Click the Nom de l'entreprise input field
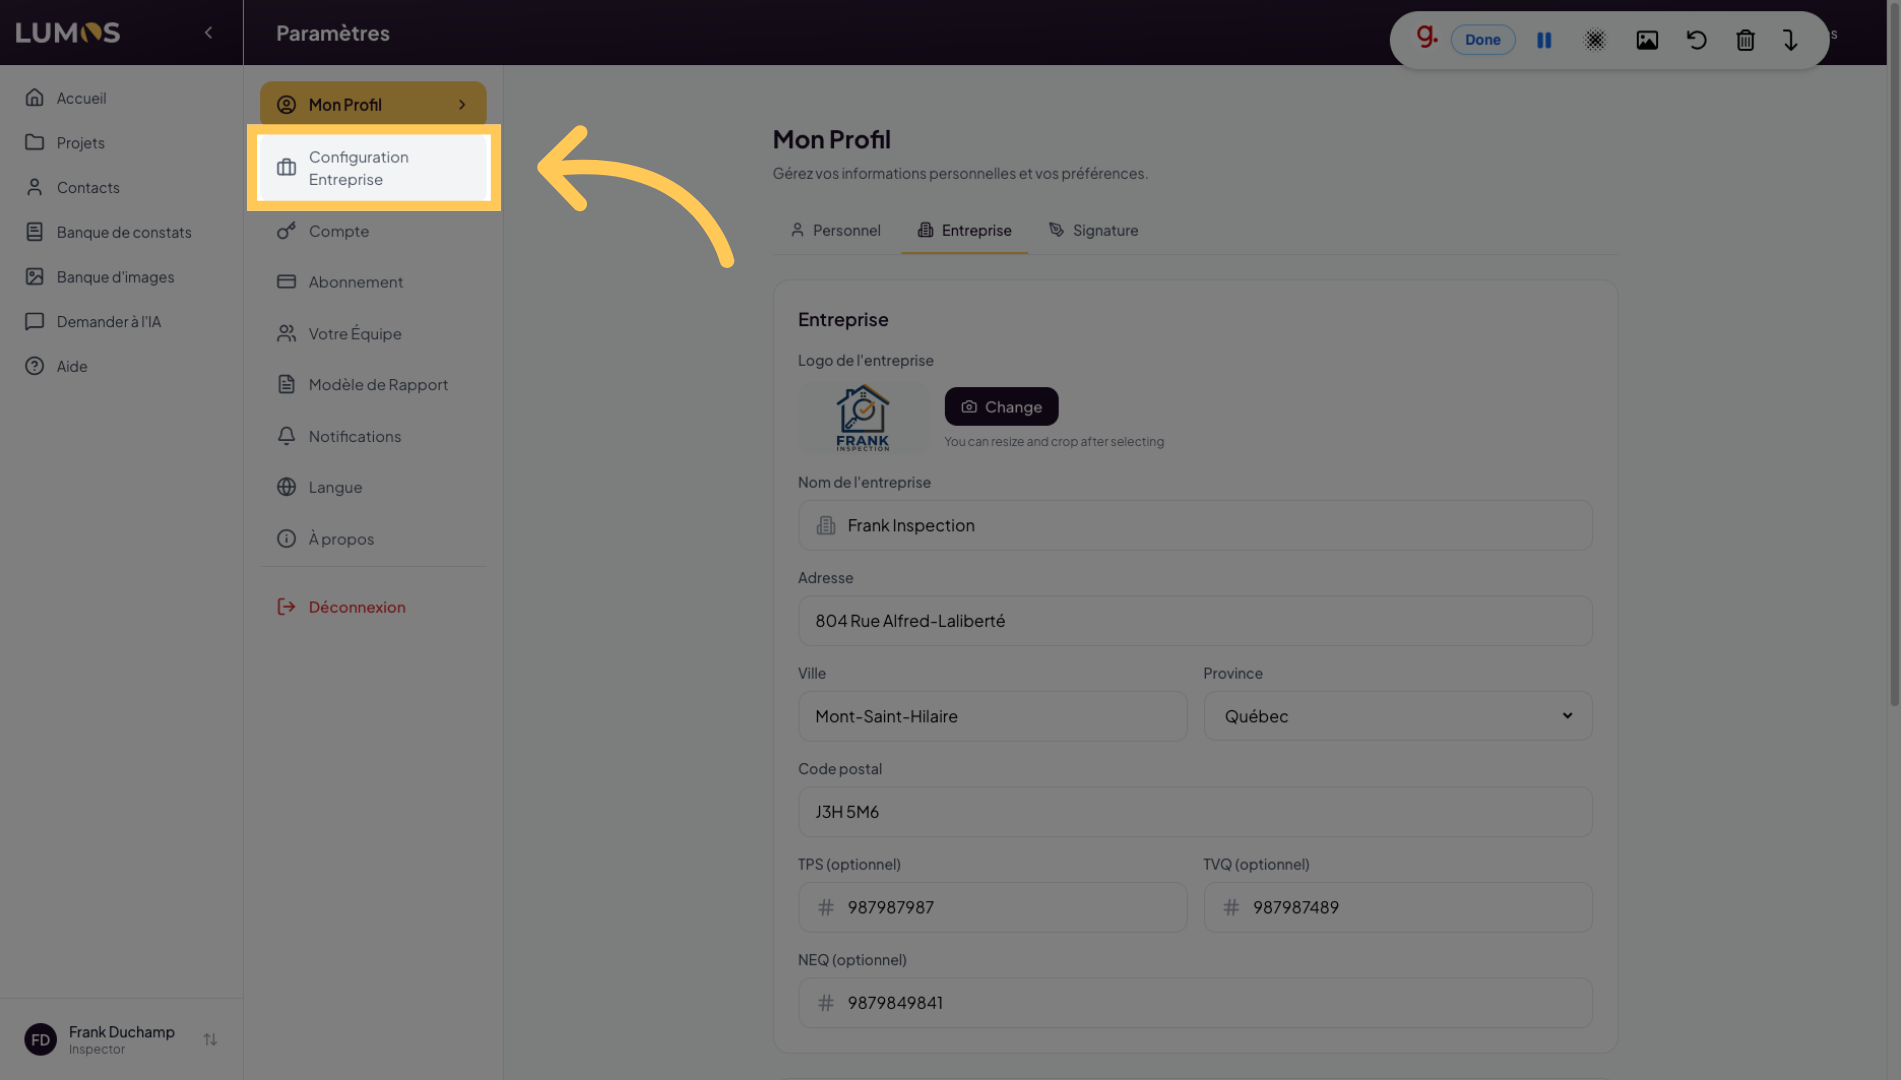The height and width of the screenshot is (1080, 1901). click(1195, 525)
